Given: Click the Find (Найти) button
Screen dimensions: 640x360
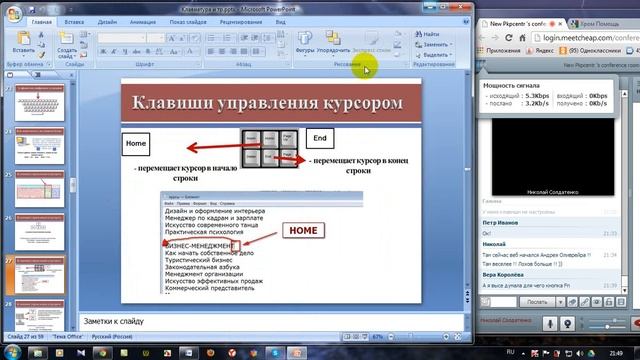Looking at the screenshot, I should tap(427, 34).
